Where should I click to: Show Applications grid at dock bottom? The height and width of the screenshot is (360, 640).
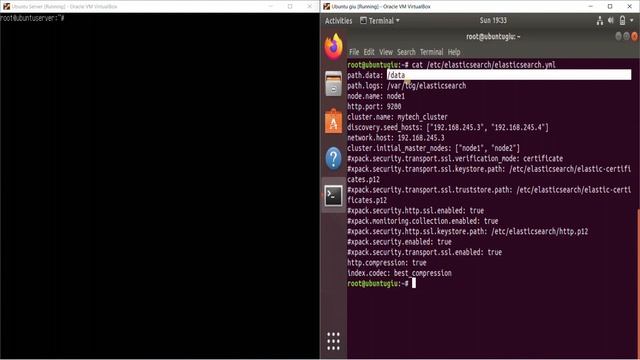pos(333,341)
